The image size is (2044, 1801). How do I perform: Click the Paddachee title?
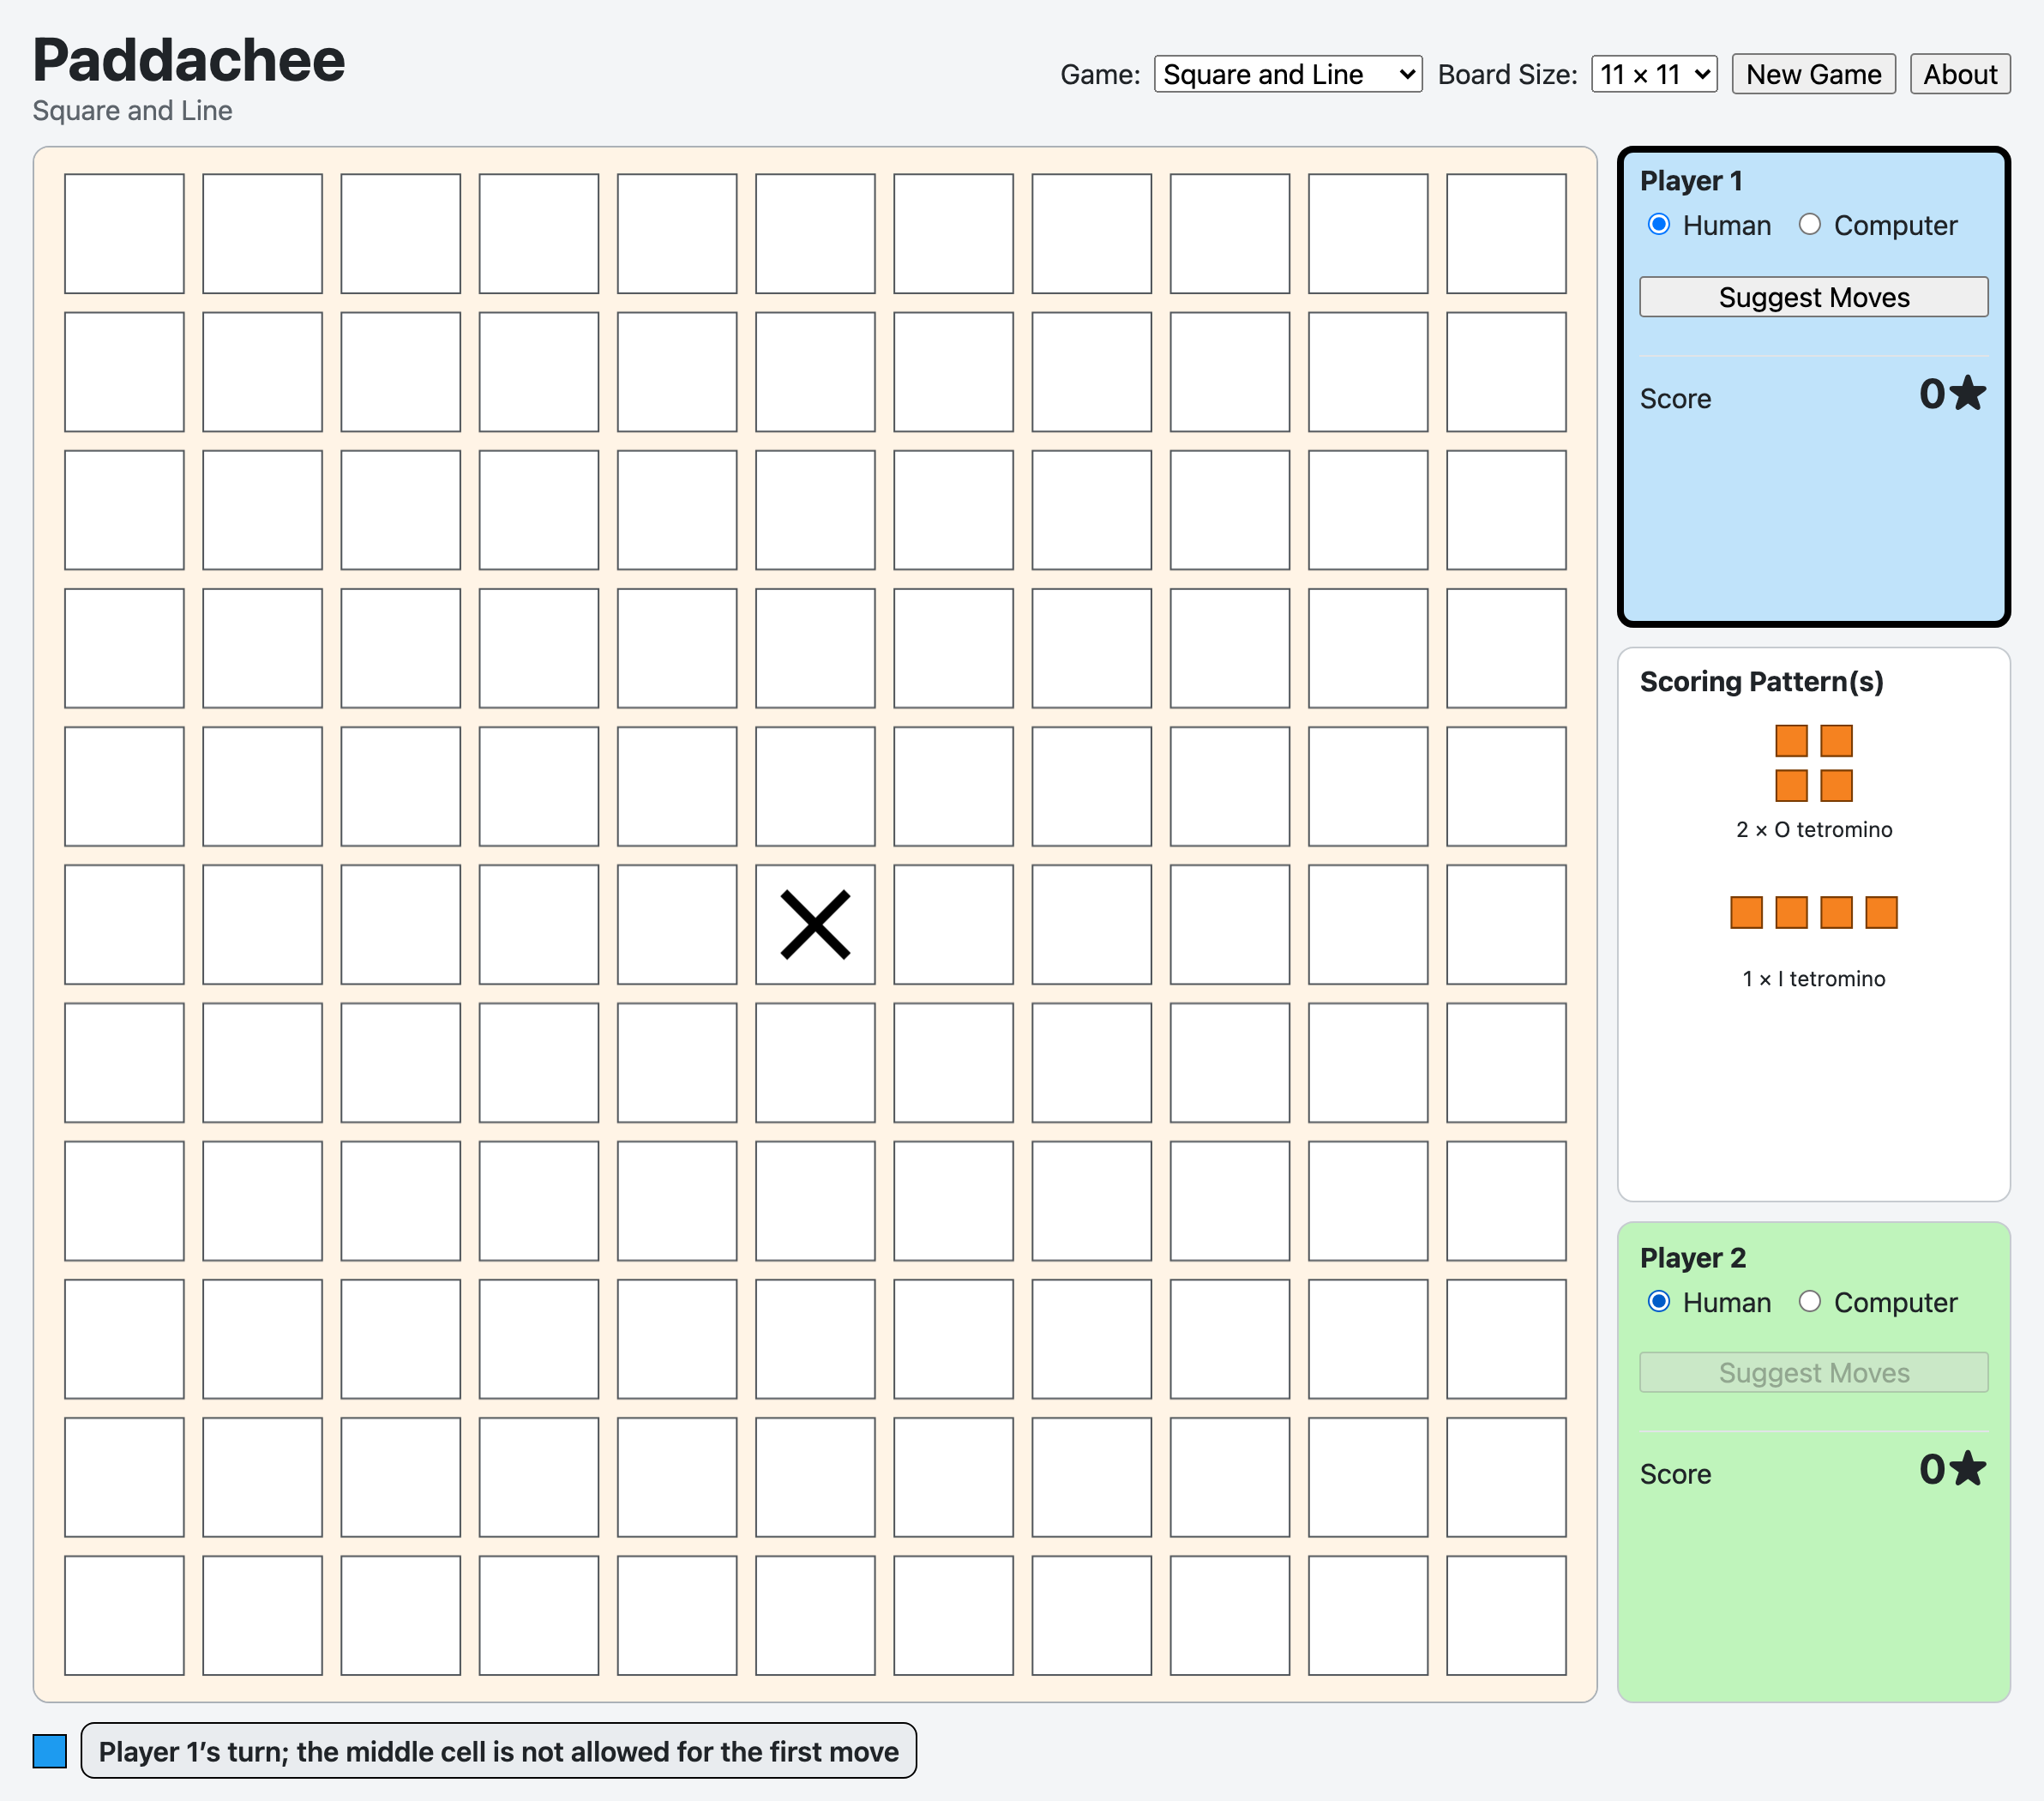point(188,60)
